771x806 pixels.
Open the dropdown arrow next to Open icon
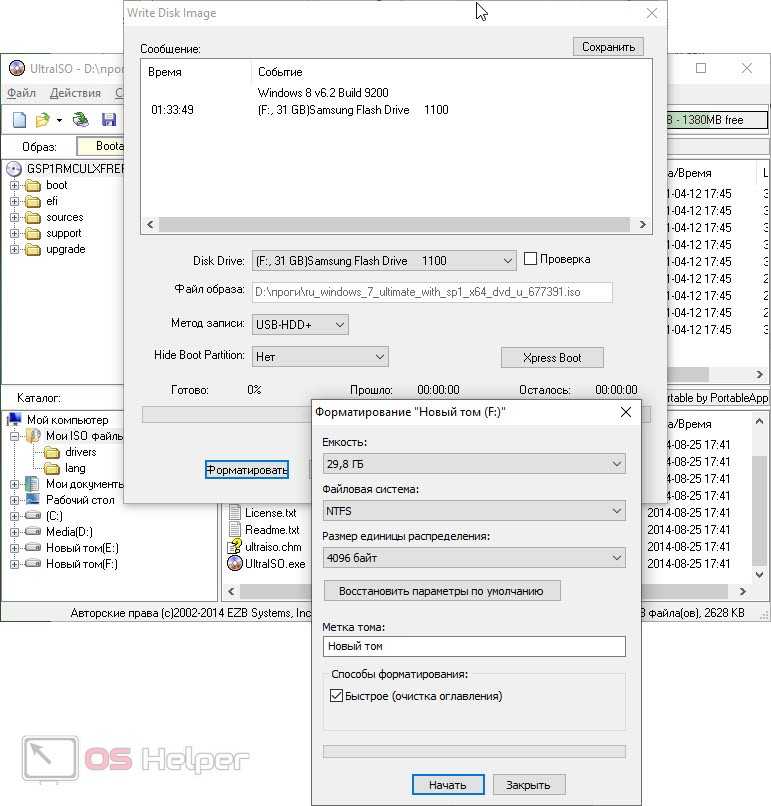[60, 120]
